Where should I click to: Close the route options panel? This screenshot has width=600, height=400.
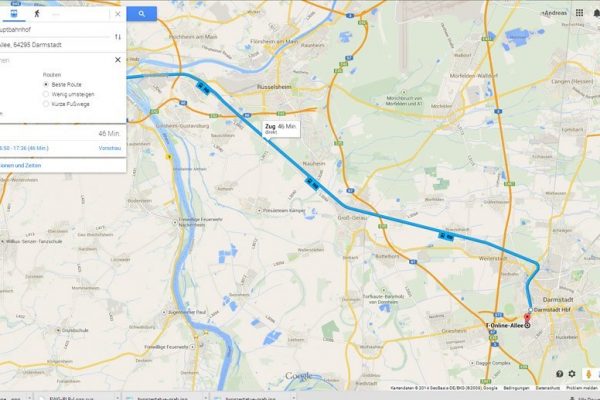pos(118,60)
